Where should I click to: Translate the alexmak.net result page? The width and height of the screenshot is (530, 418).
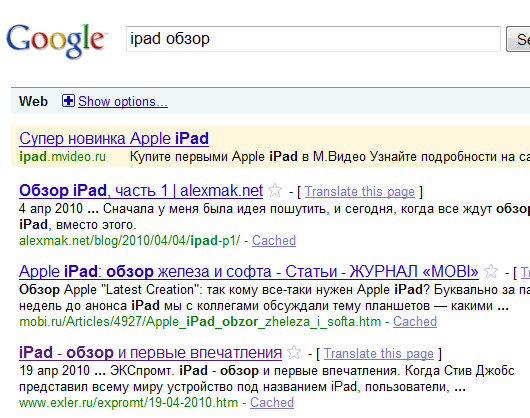pos(360,192)
